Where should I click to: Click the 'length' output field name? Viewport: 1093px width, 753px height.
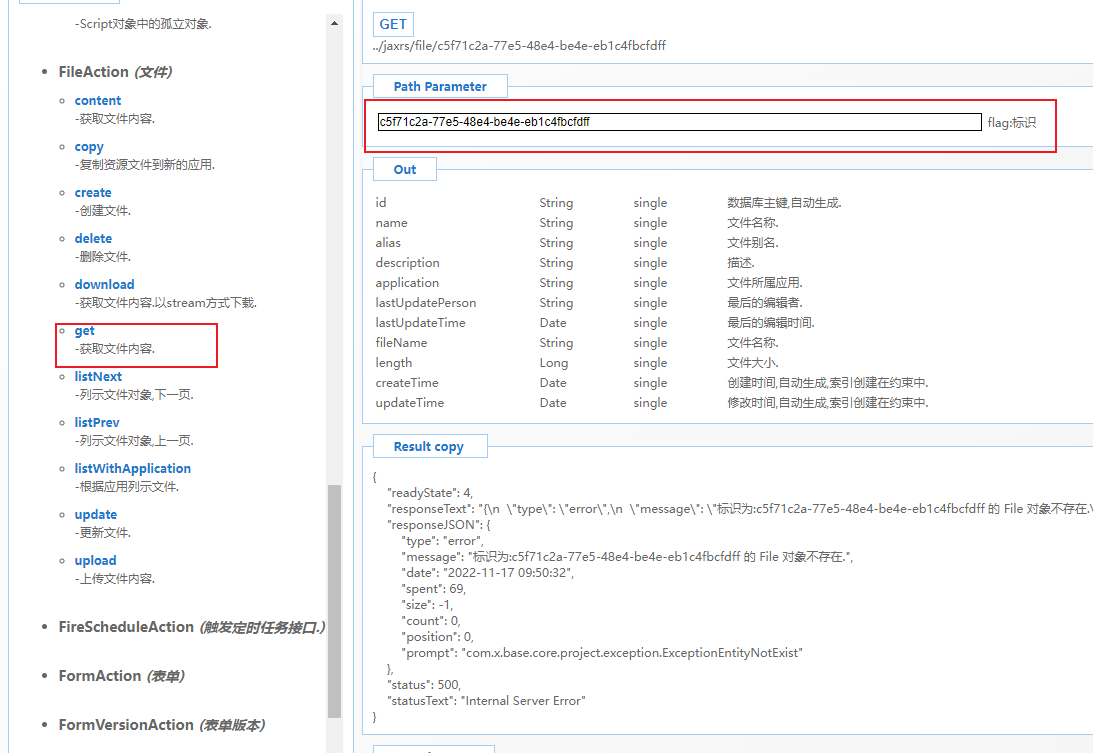394,363
